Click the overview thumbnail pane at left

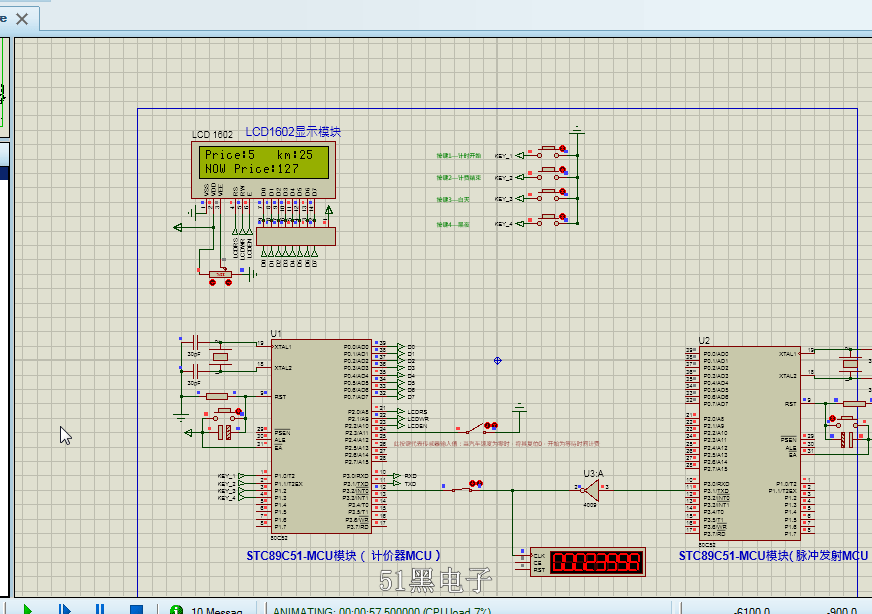point(5,88)
